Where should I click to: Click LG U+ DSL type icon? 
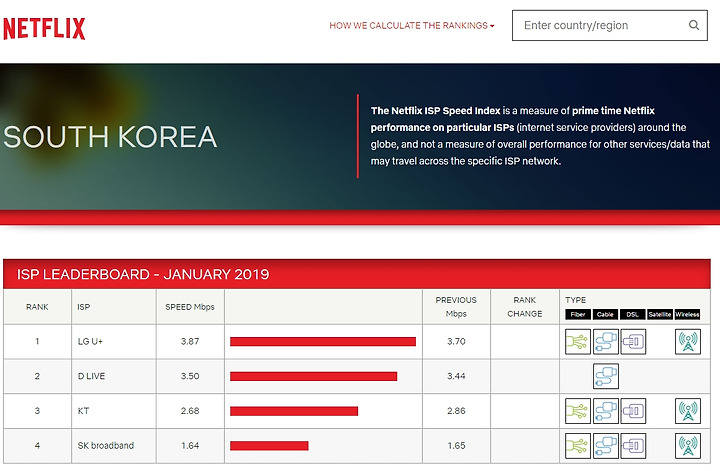633,342
